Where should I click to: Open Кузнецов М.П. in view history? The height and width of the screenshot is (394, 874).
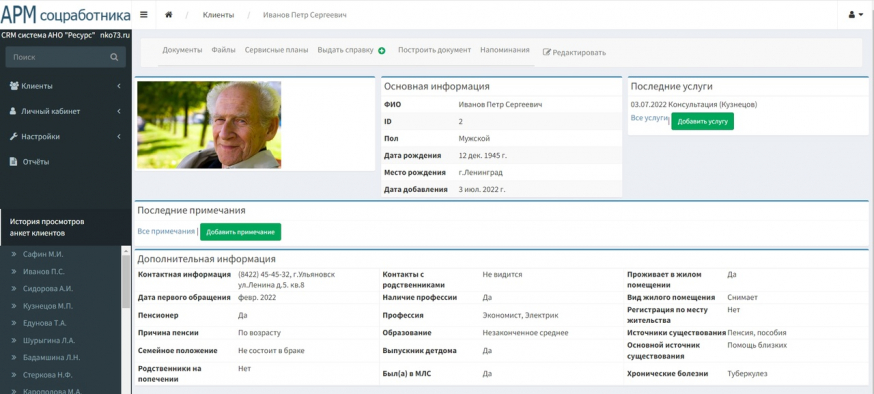tap(48, 306)
